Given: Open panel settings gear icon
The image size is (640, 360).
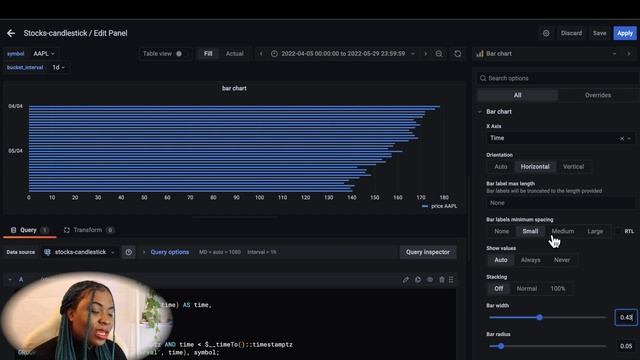Looking at the screenshot, I should coord(546,33).
